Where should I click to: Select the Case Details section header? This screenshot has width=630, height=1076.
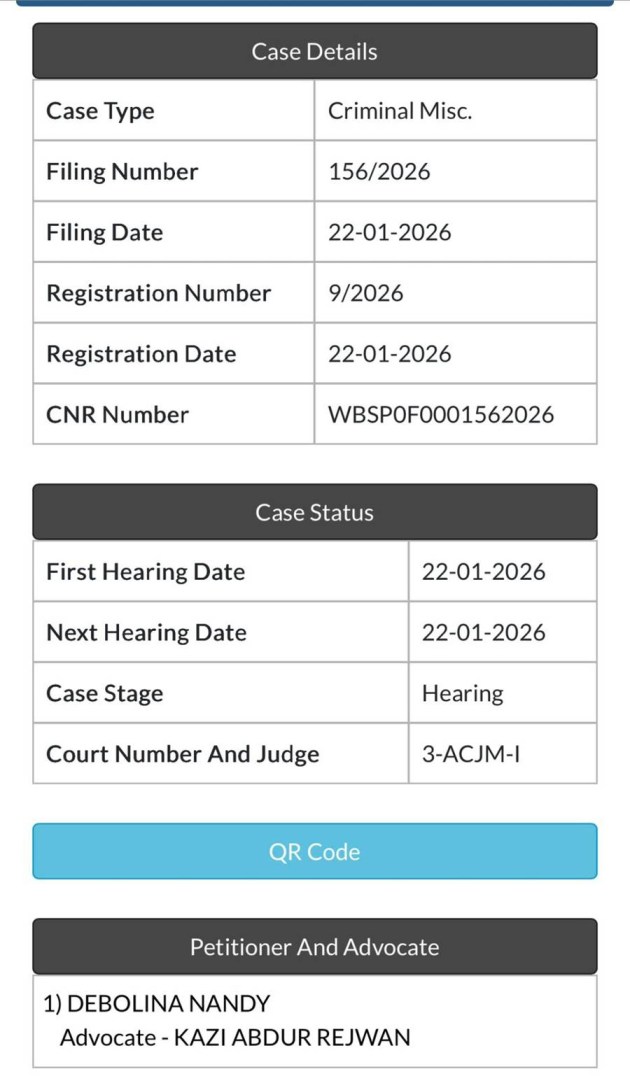(x=314, y=51)
